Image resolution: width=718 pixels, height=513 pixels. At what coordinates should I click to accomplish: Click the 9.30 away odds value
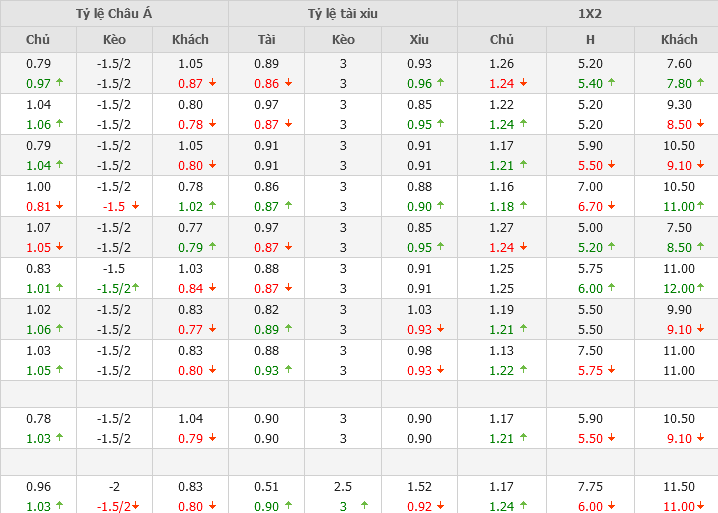(x=679, y=104)
